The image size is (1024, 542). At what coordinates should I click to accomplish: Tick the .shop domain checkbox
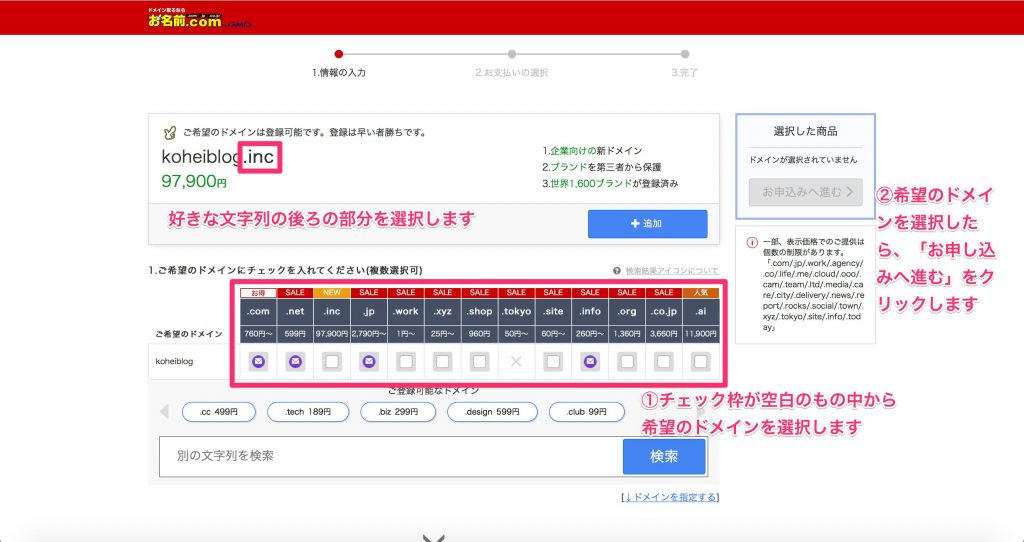479,361
